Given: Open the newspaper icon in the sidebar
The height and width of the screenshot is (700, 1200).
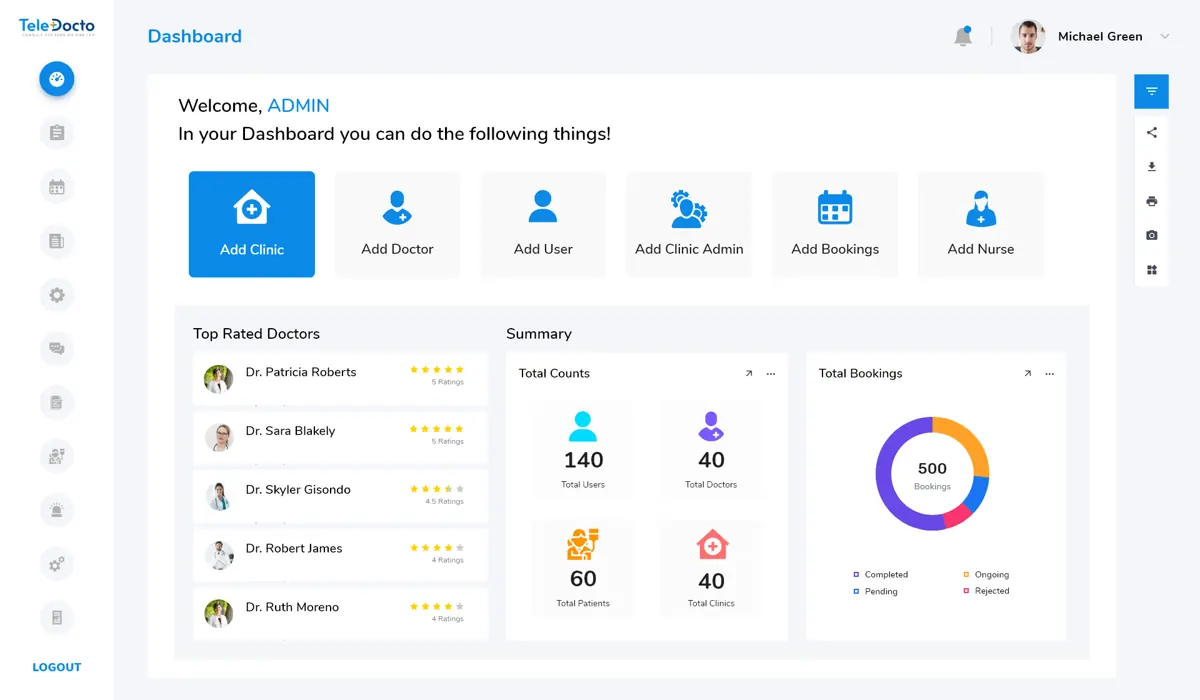Looking at the screenshot, I should 57,241.
